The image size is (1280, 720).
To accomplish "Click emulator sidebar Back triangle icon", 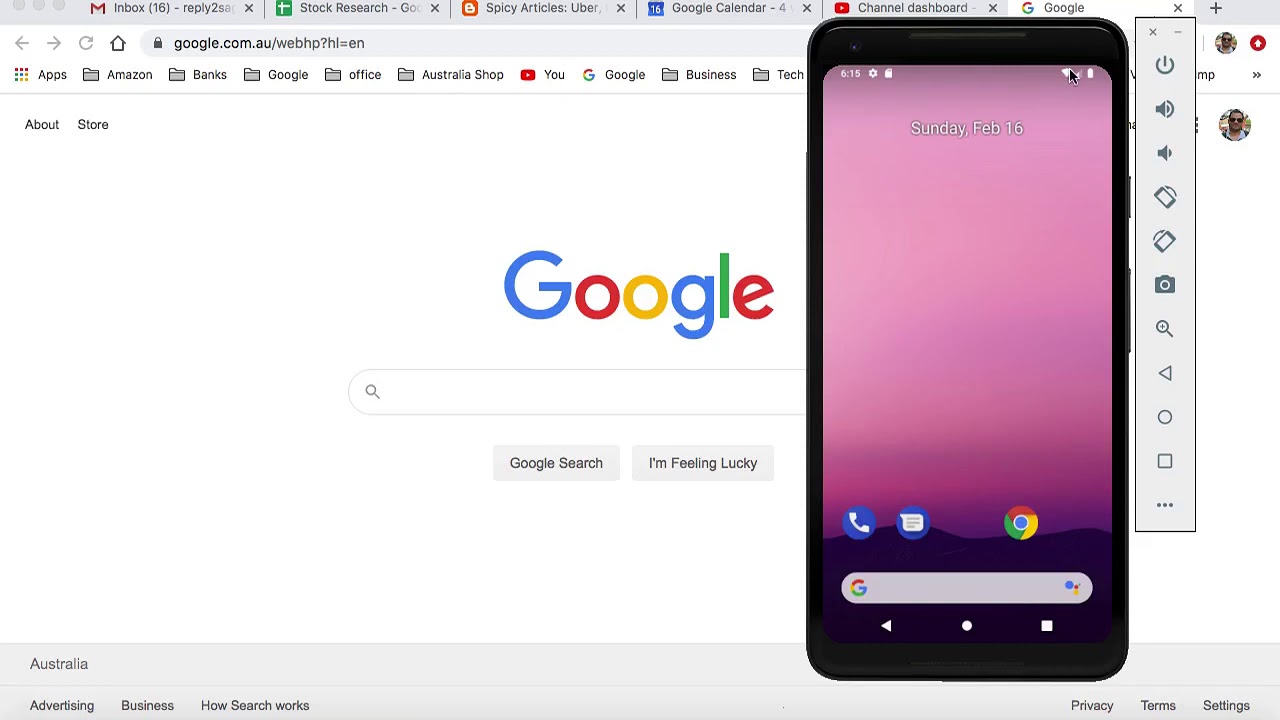I will click(1165, 373).
